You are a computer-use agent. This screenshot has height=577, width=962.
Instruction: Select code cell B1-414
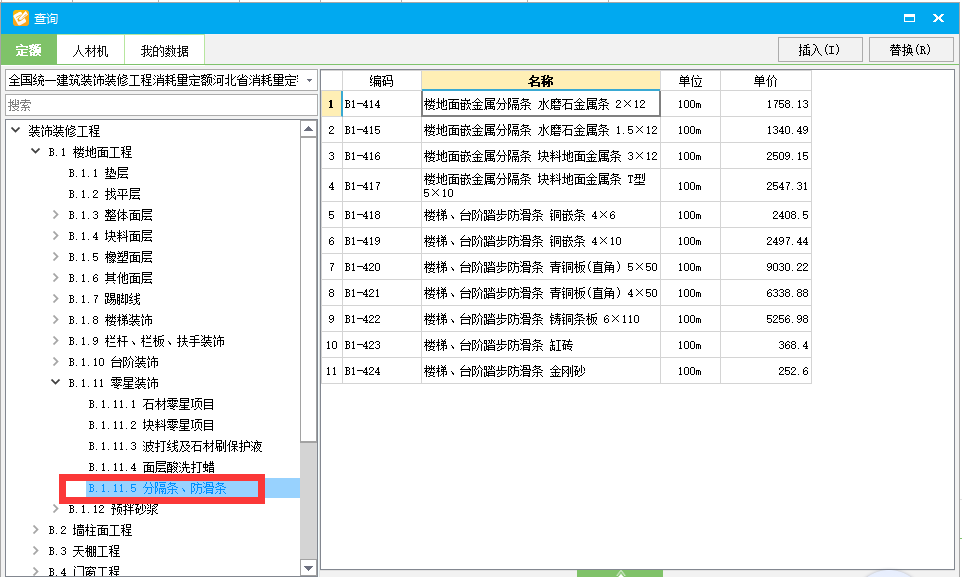pos(382,104)
